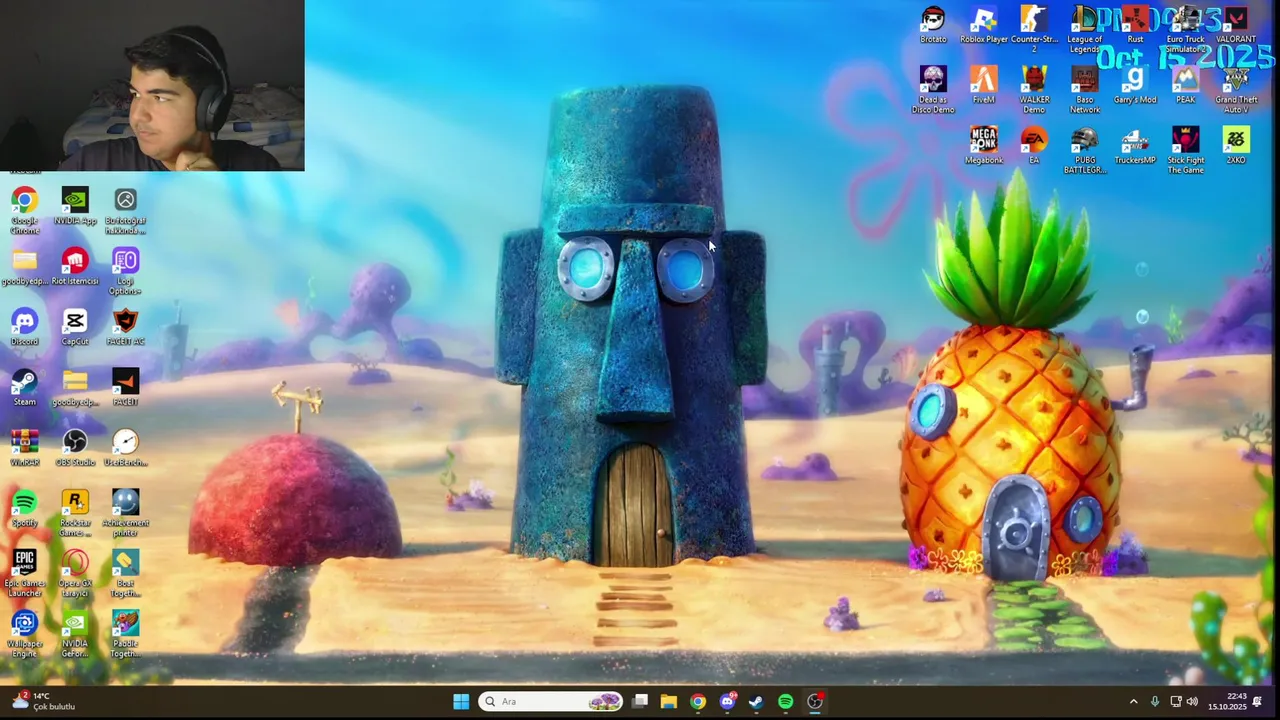Open Boat Together desktop shortcut
The height and width of the screenshot is (720, 1280).
tap(125, 573)
